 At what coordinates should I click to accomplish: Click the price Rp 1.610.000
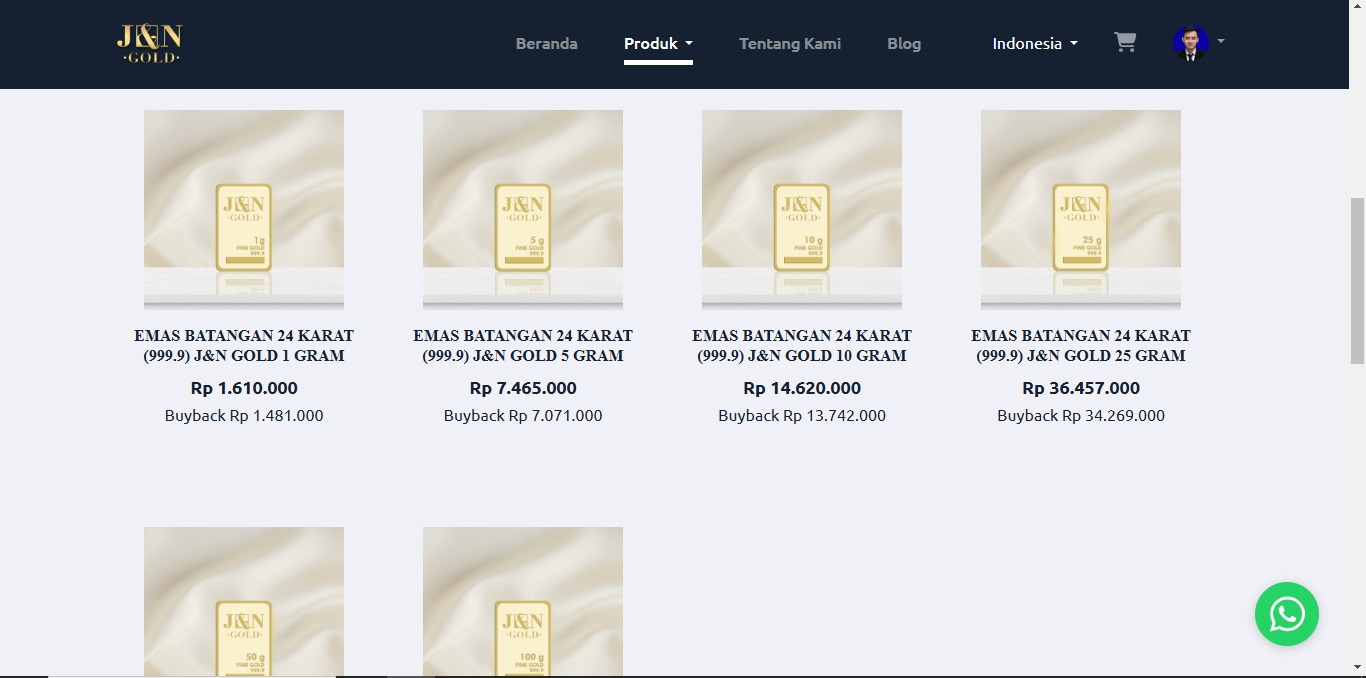click(x=244, y=388)
